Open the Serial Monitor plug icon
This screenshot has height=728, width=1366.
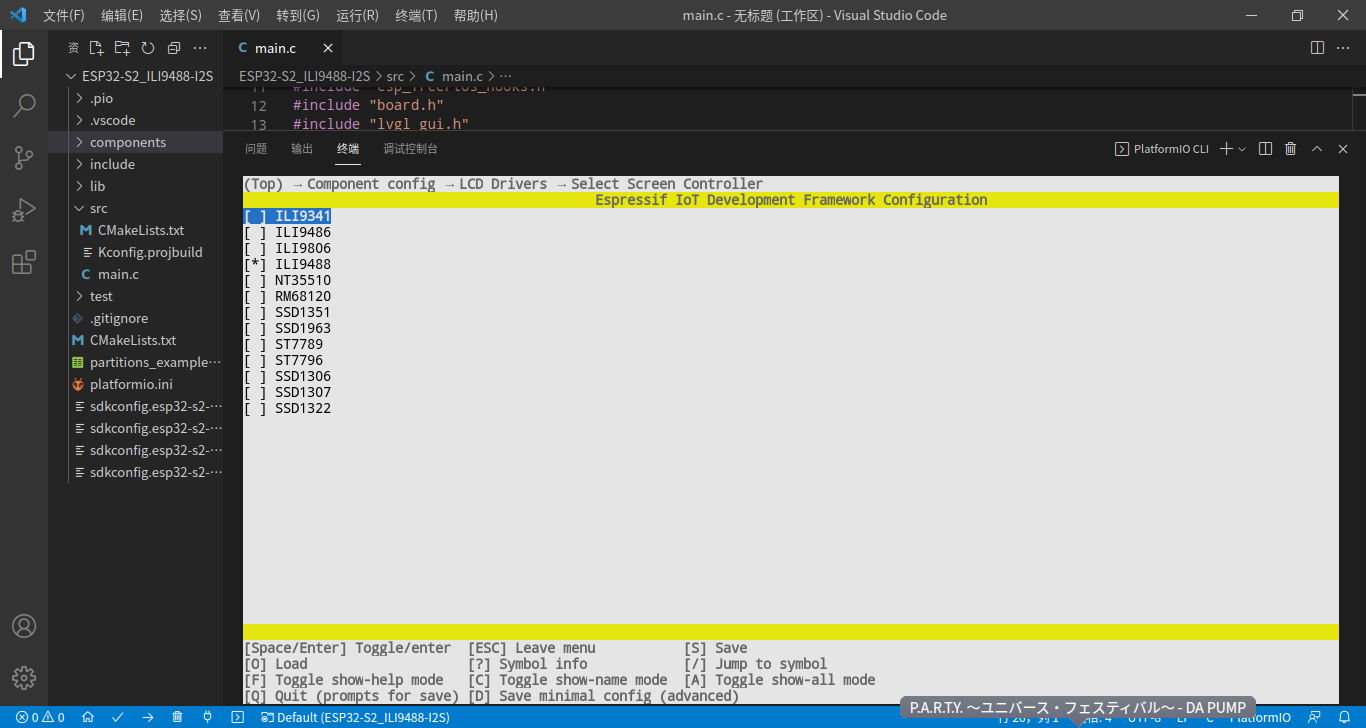[x=207, y=717]
